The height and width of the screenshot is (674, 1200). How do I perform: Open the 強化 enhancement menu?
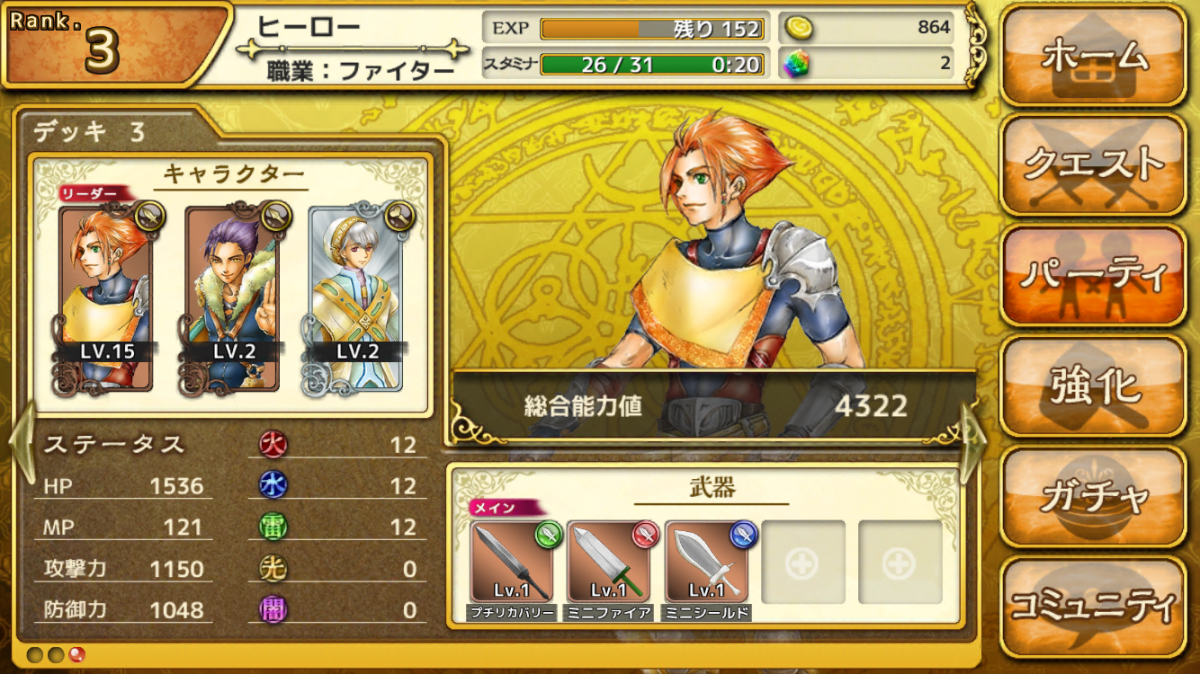[x=1093, y=386]
